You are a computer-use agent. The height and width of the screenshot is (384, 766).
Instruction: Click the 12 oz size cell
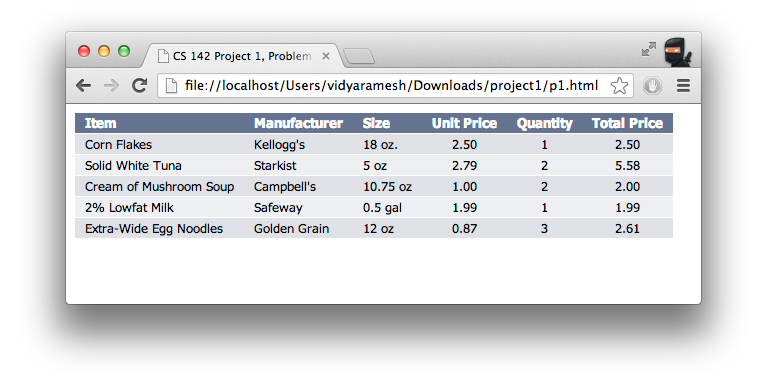[x=378, y=229]
